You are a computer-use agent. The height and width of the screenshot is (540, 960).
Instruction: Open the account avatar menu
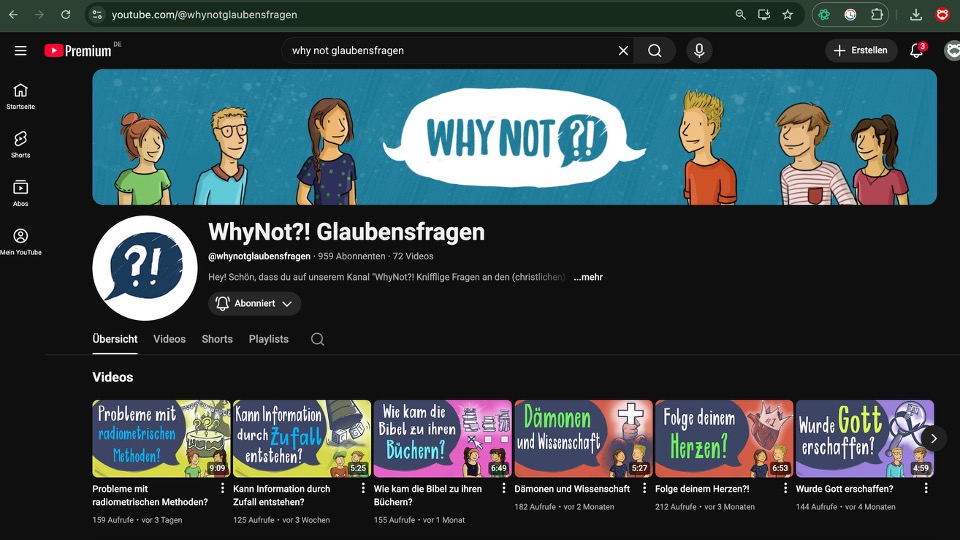(x=952, y=51)
